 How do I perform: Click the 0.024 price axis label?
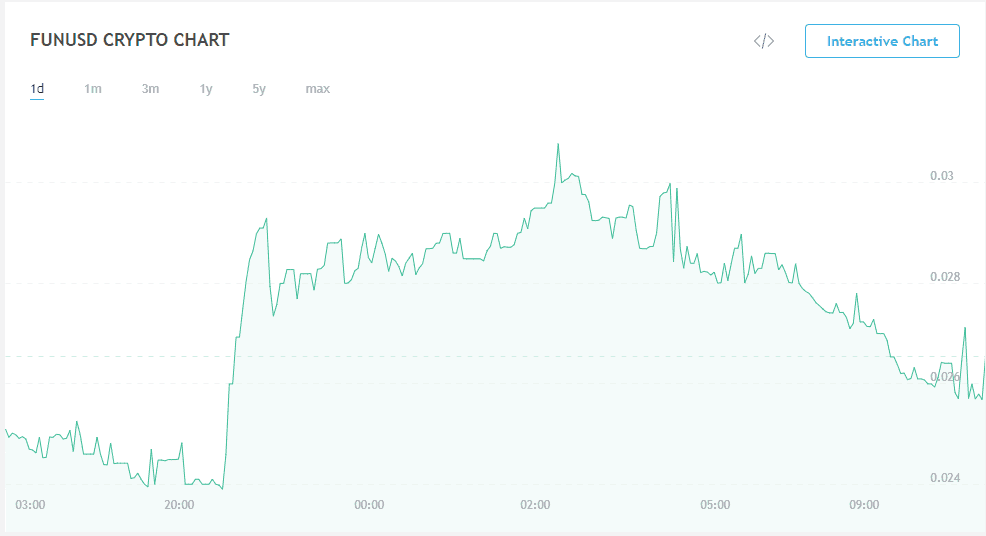click(945, 477)
